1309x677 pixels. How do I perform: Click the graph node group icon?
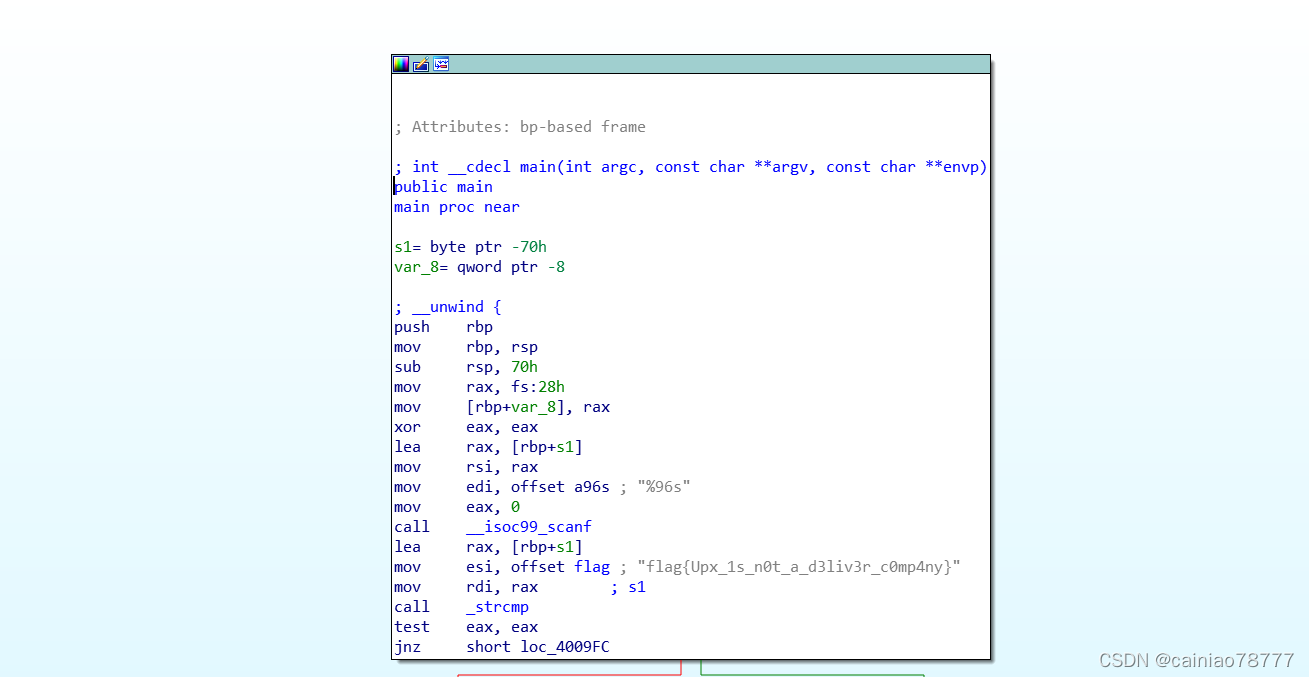441,64
